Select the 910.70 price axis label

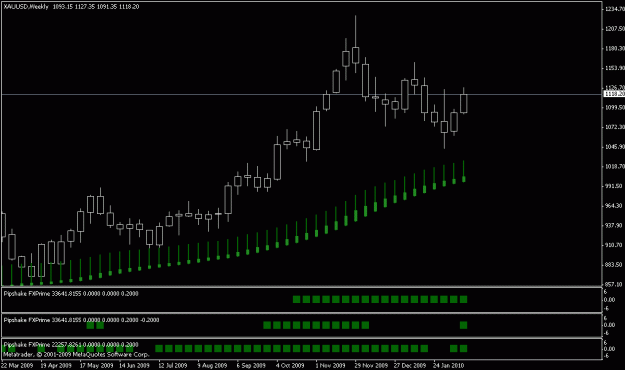(613, 245)
